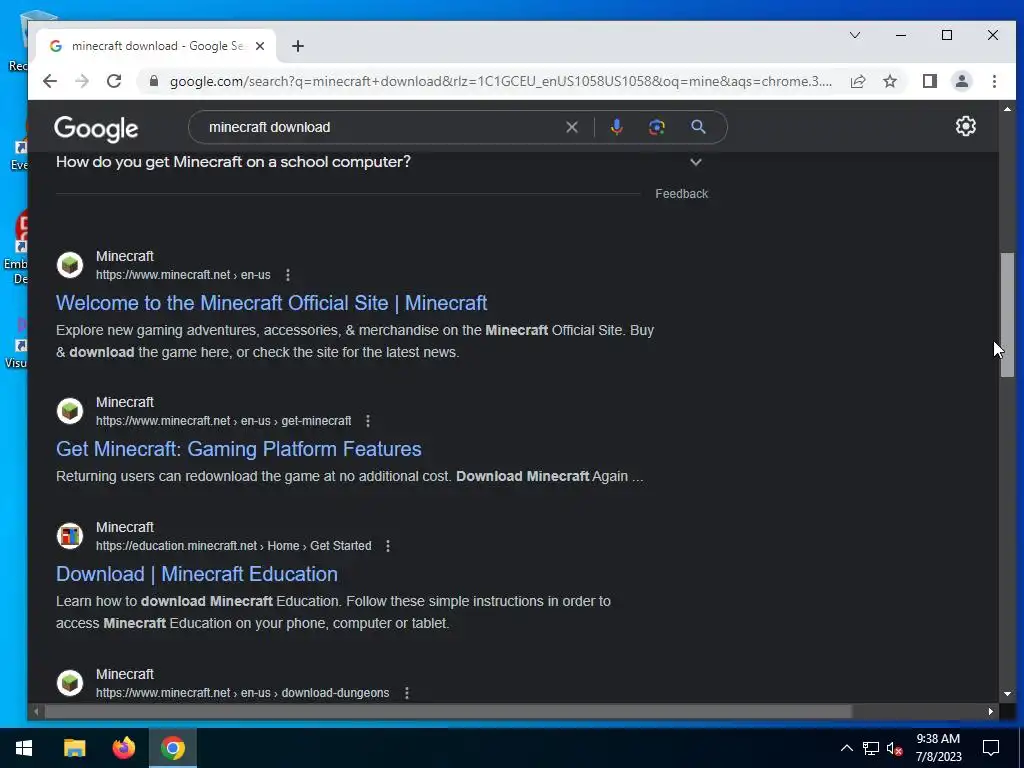Open Chrome three-dot menu

994,81
